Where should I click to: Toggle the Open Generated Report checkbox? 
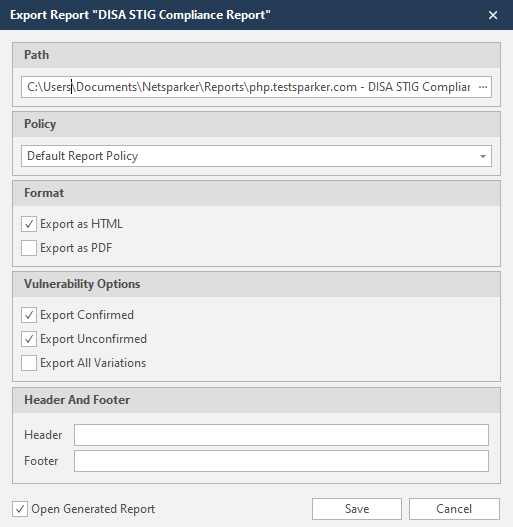pyautogui.click(x=20, y=509)
